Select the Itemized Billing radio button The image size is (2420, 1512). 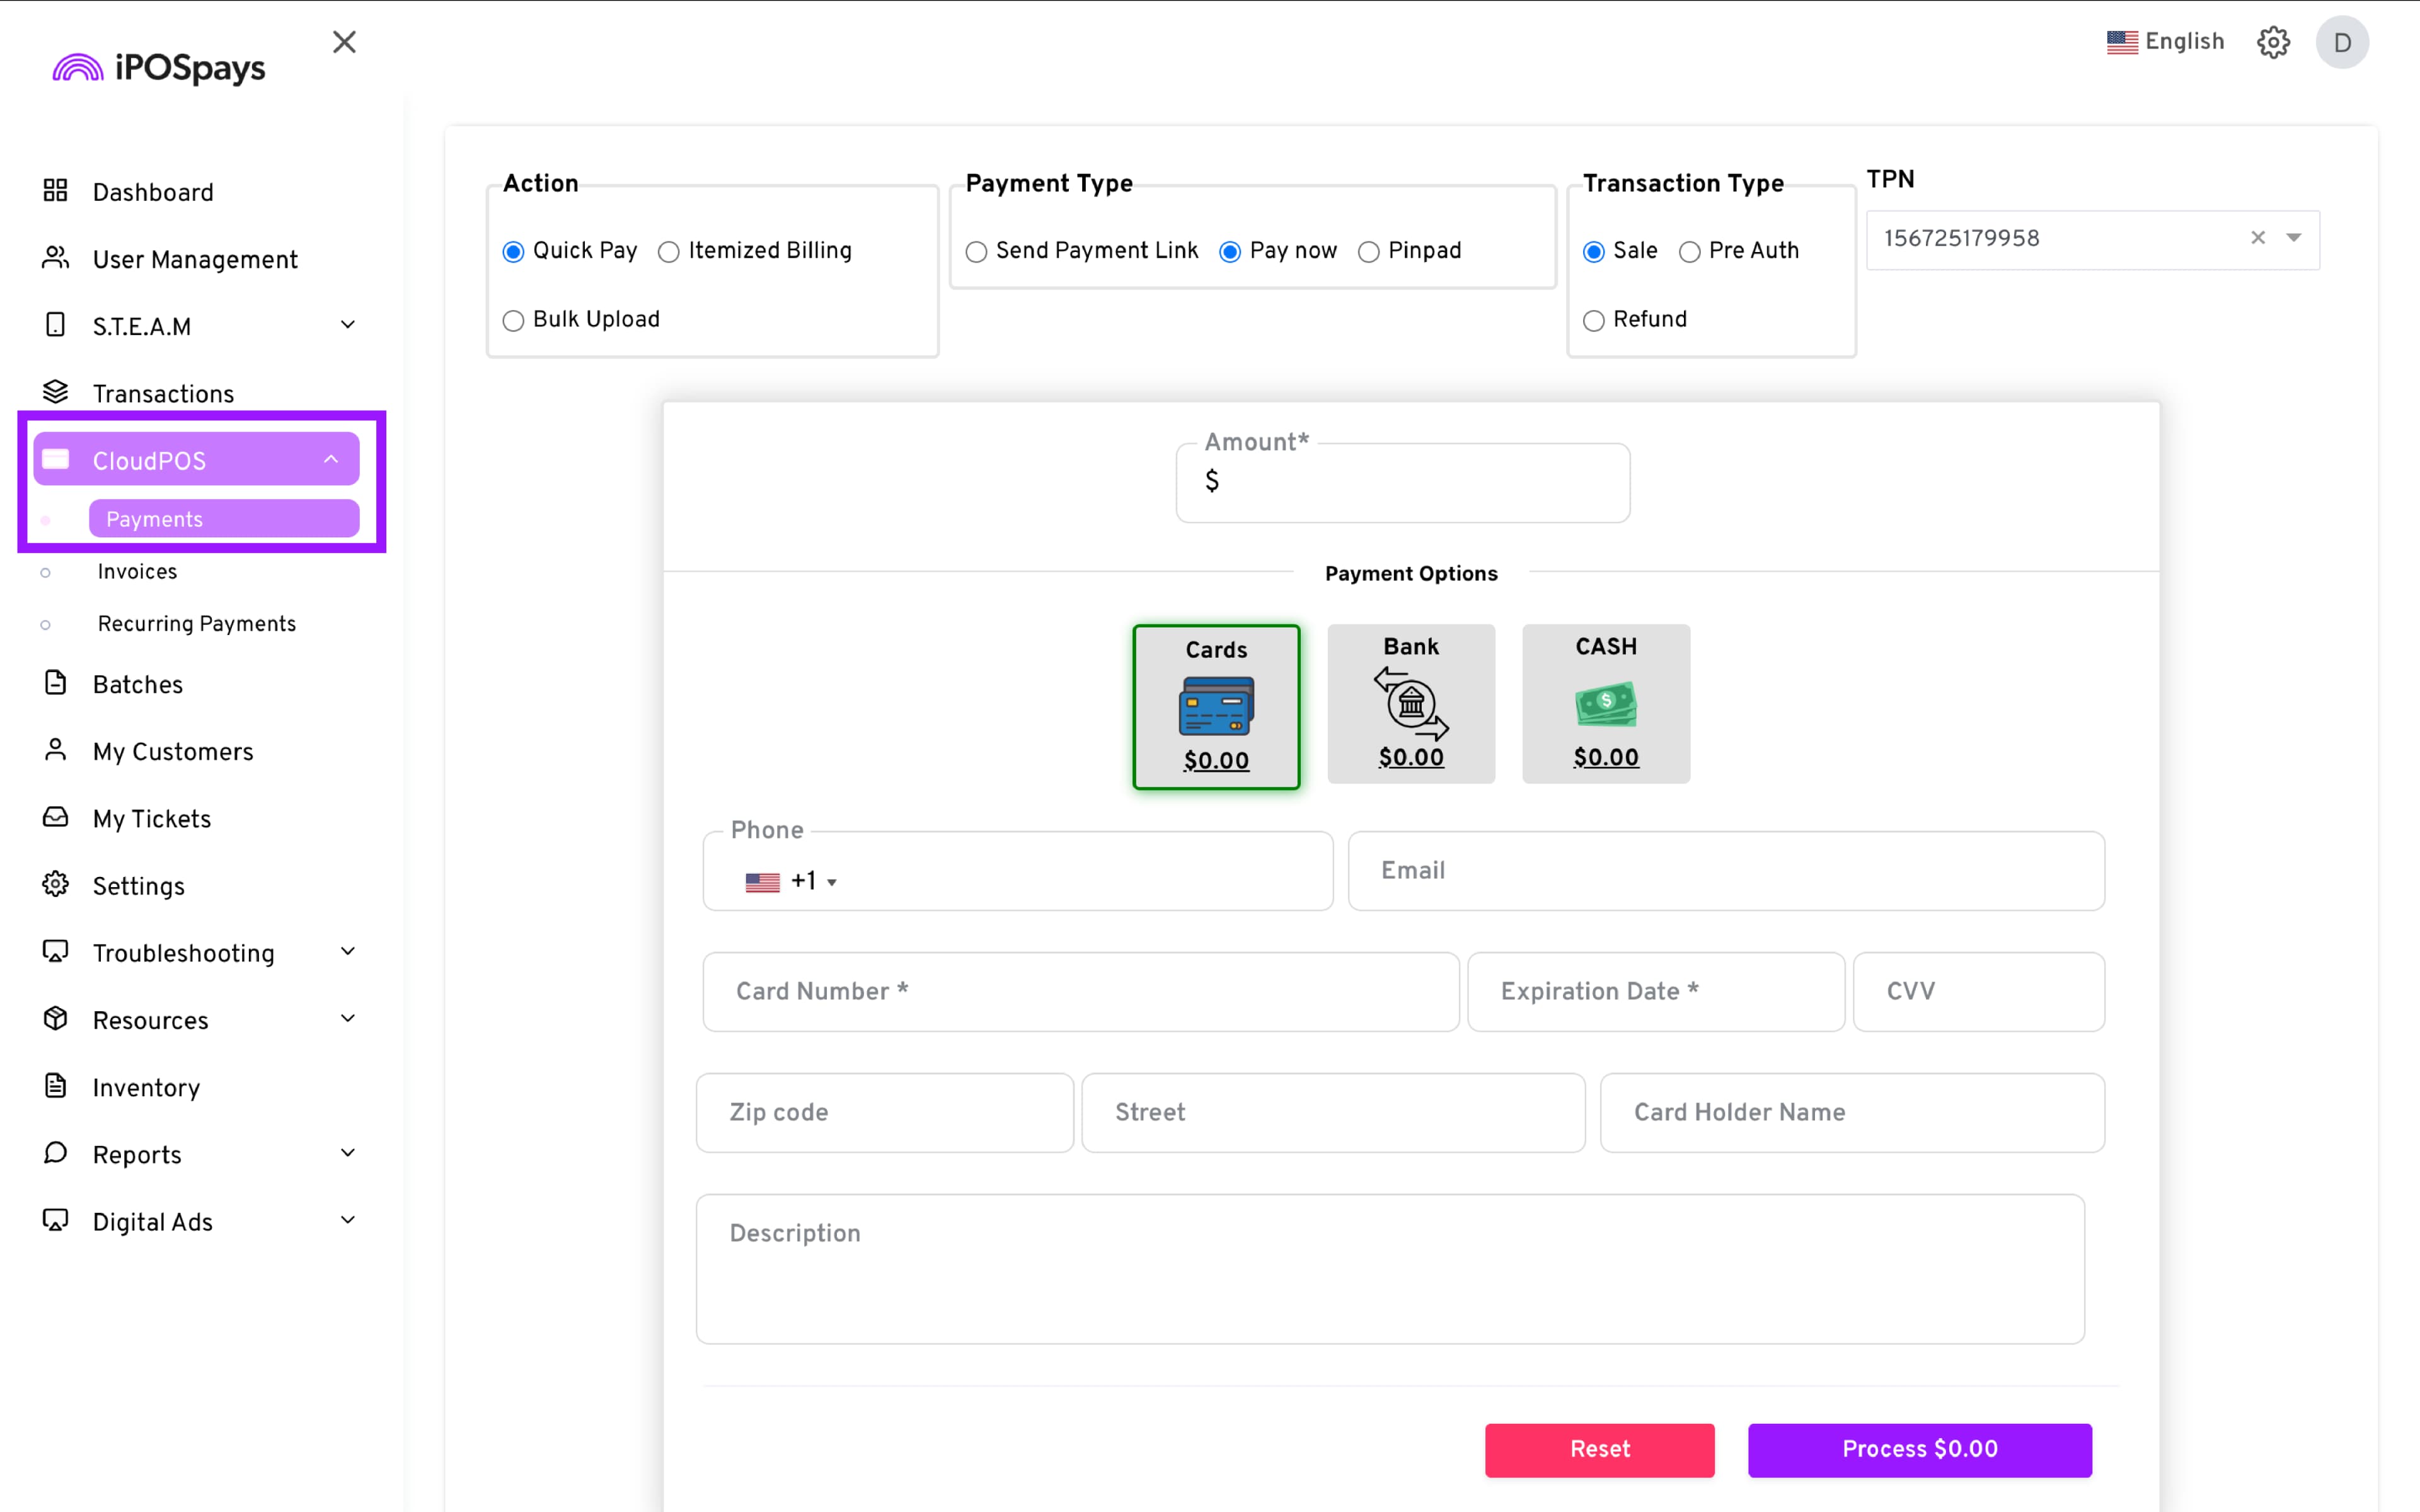(669, 252)
